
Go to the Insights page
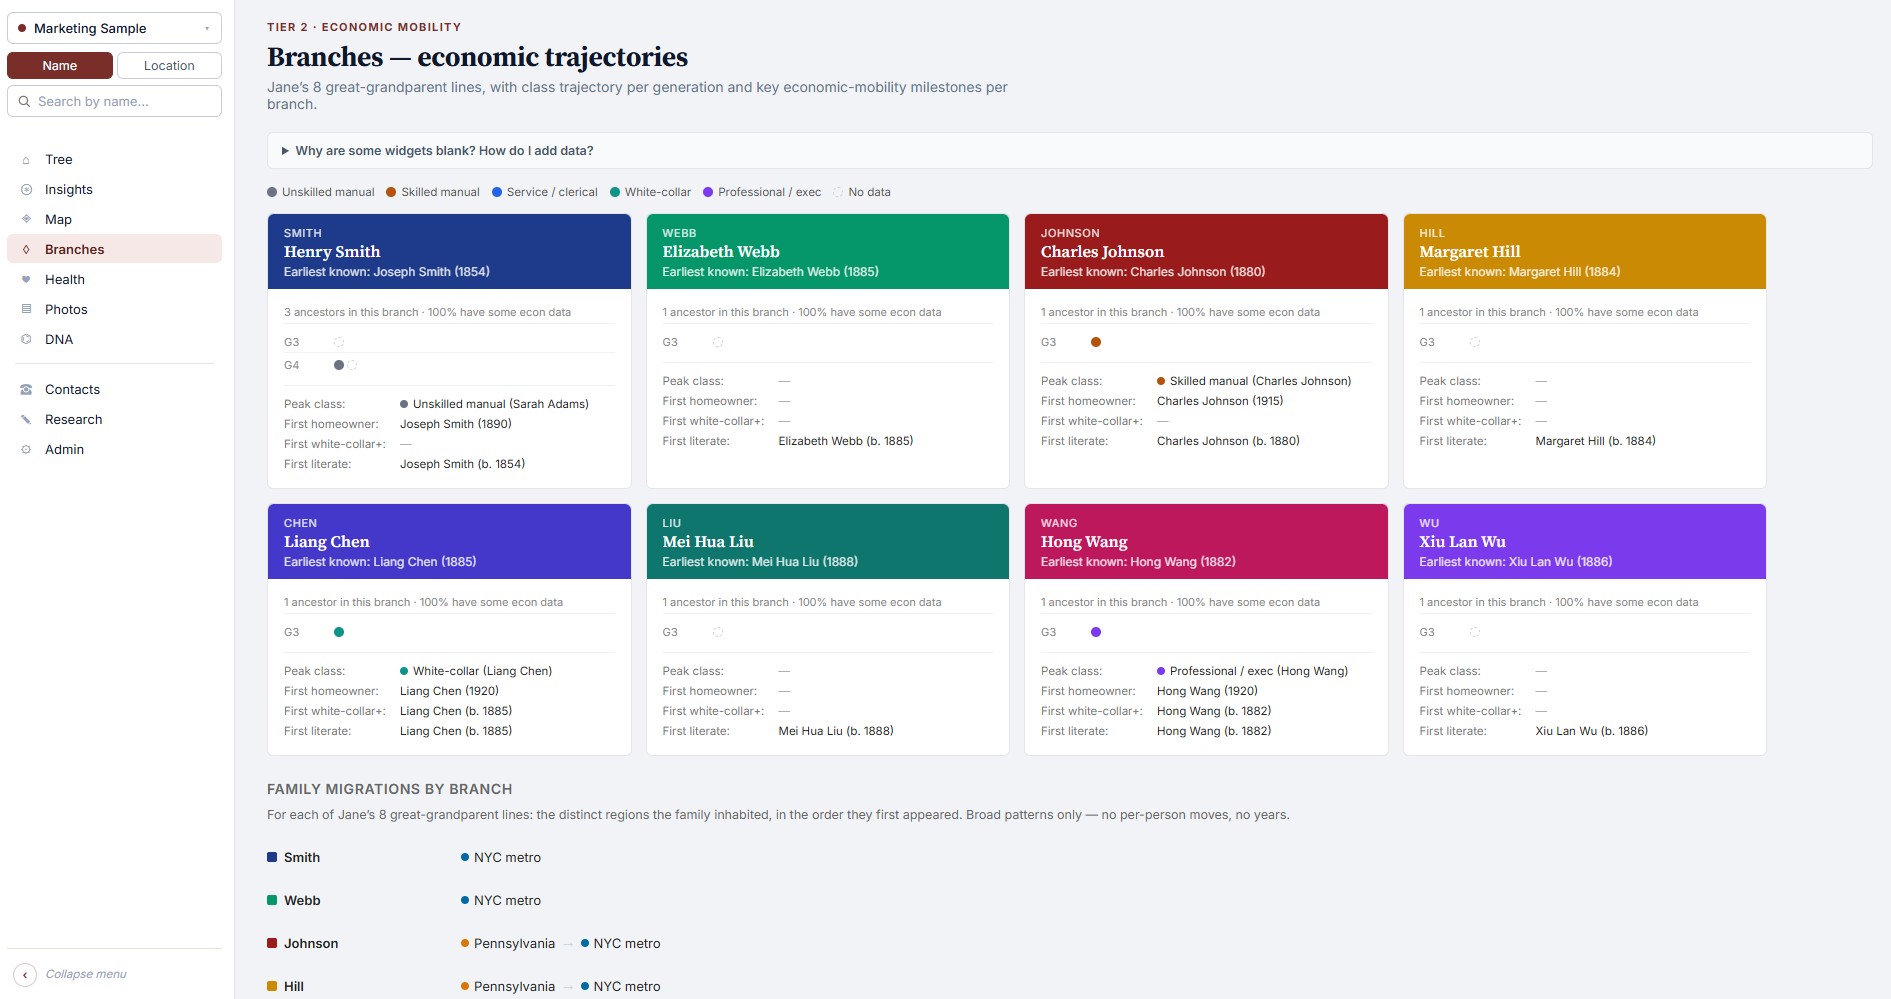pos(114,189)
